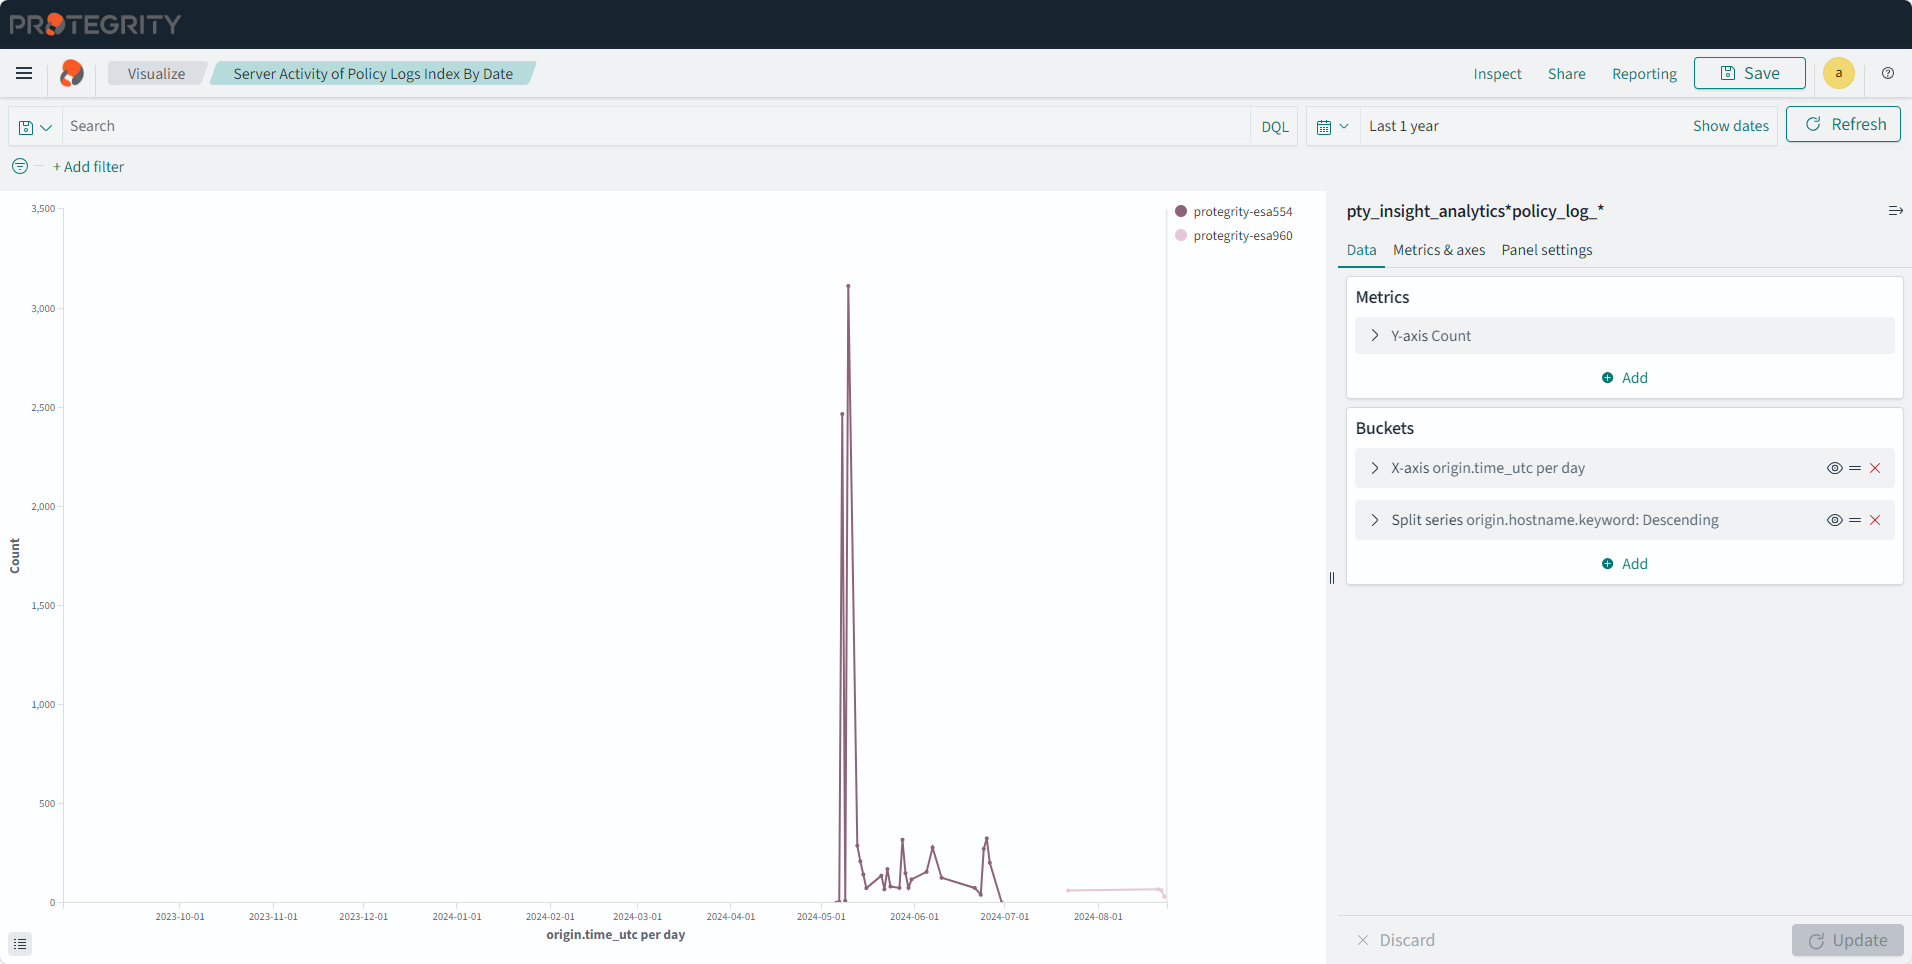The width and height of the screenshot is (1912, 964).
Task: Toggle the chart legend icon
Action: [x=20, y=943]
